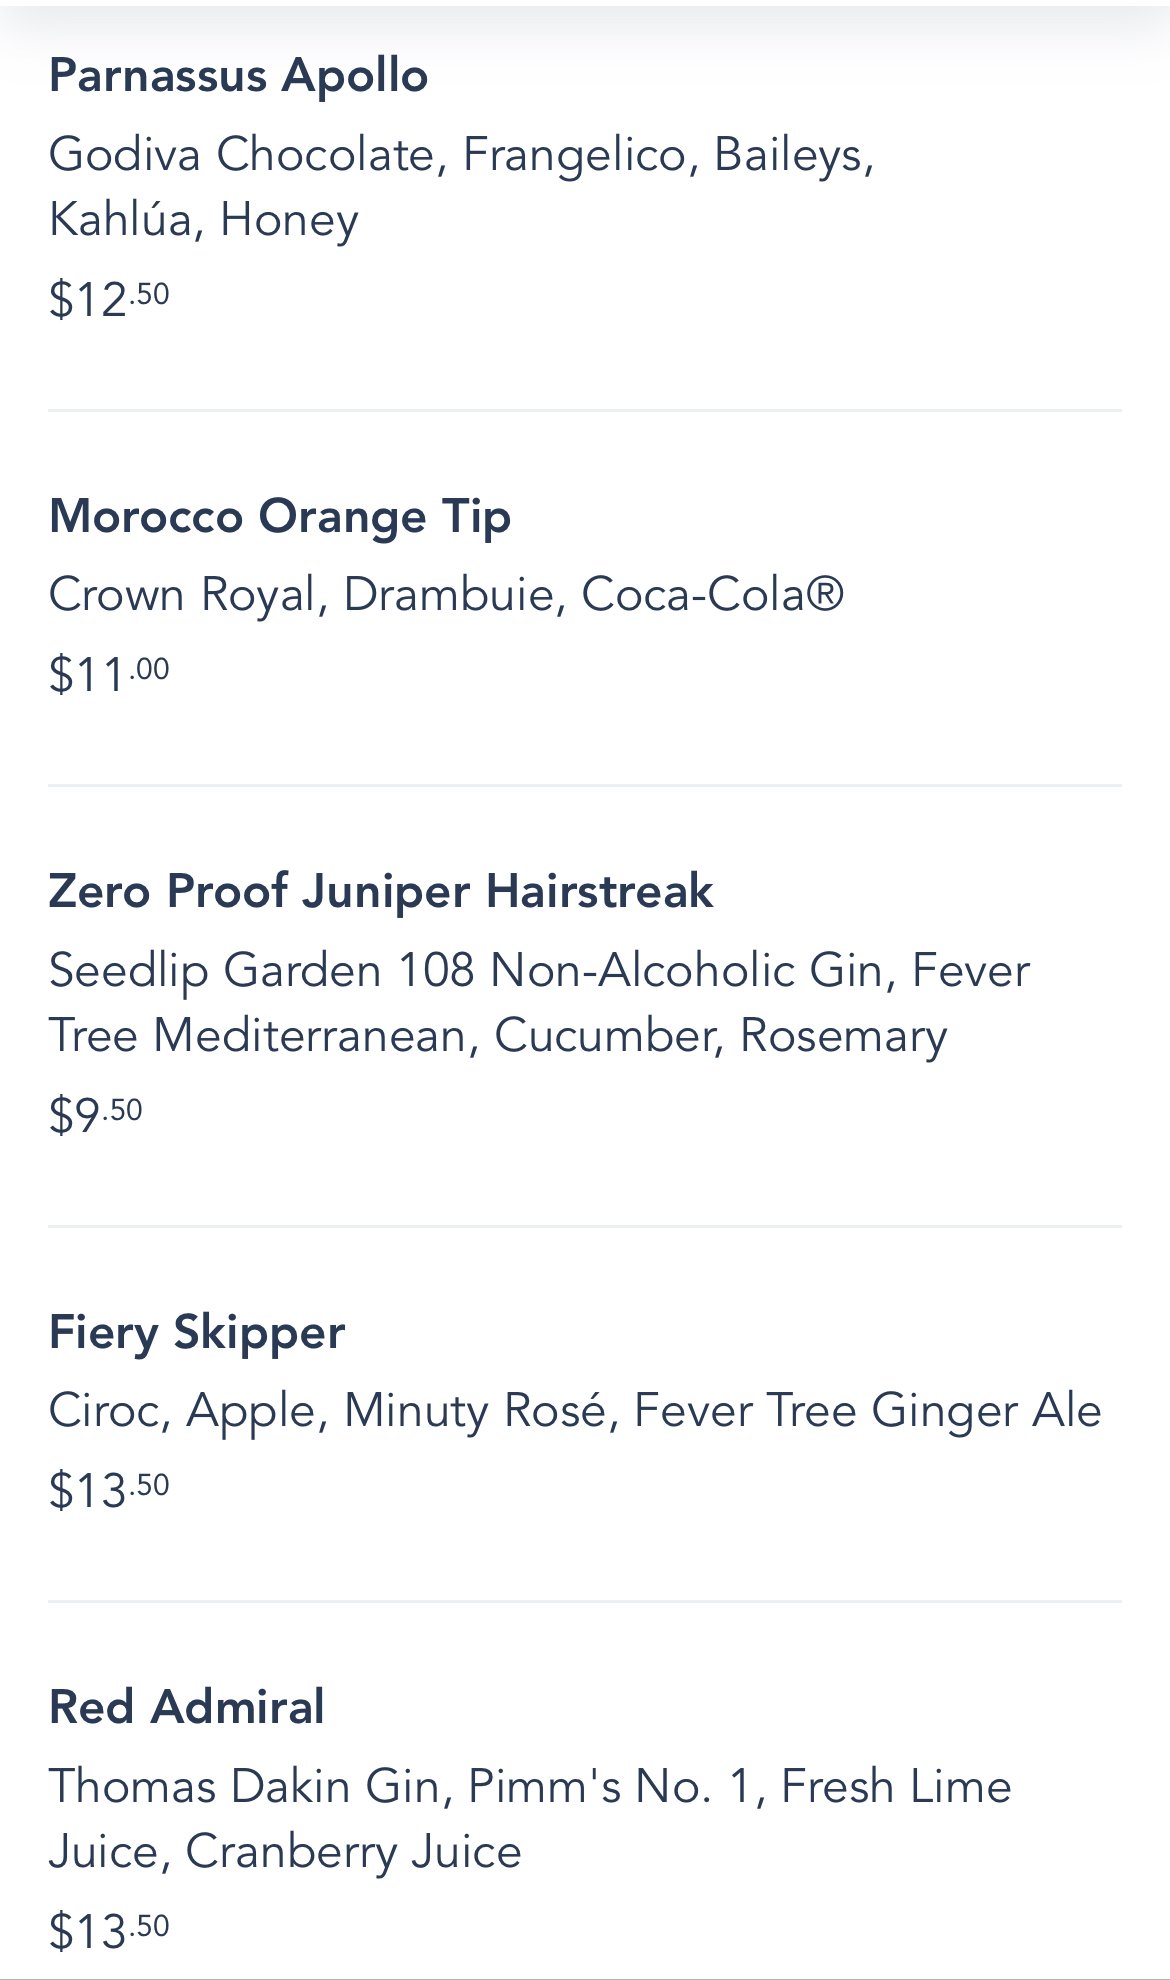Select Red Admiral's $13.50 price

point(109,1931)
